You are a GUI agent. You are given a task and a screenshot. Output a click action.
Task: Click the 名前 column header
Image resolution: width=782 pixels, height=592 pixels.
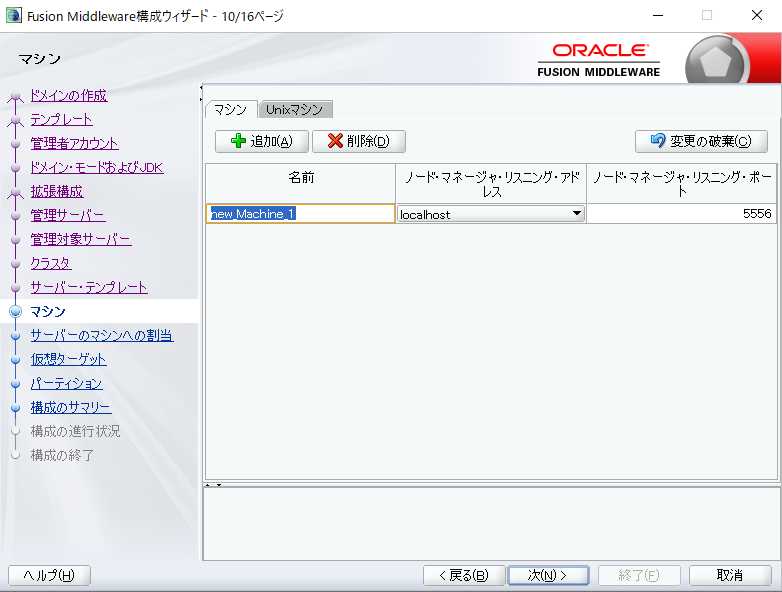[300, 177]
